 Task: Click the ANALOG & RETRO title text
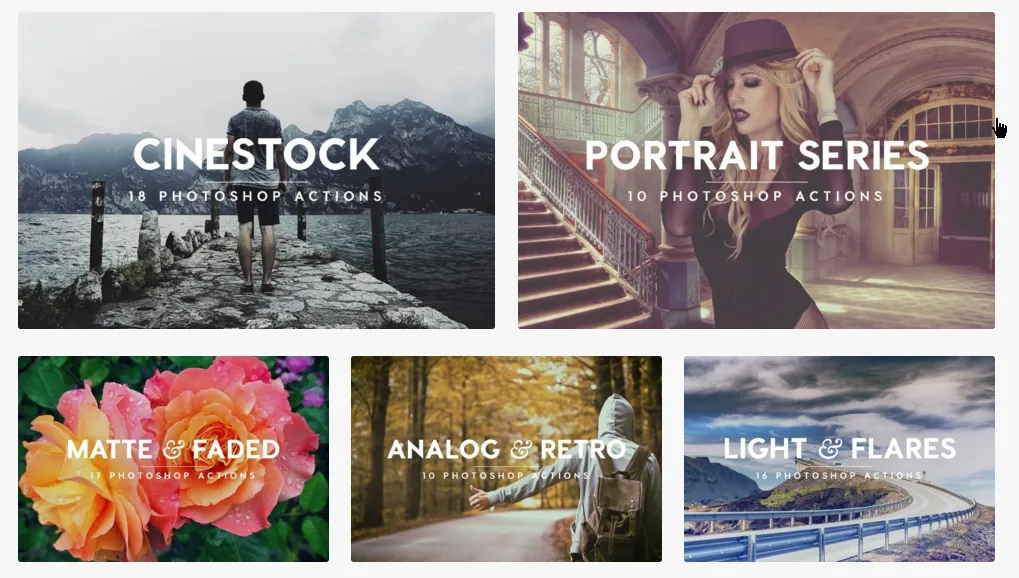coord(506,449)
